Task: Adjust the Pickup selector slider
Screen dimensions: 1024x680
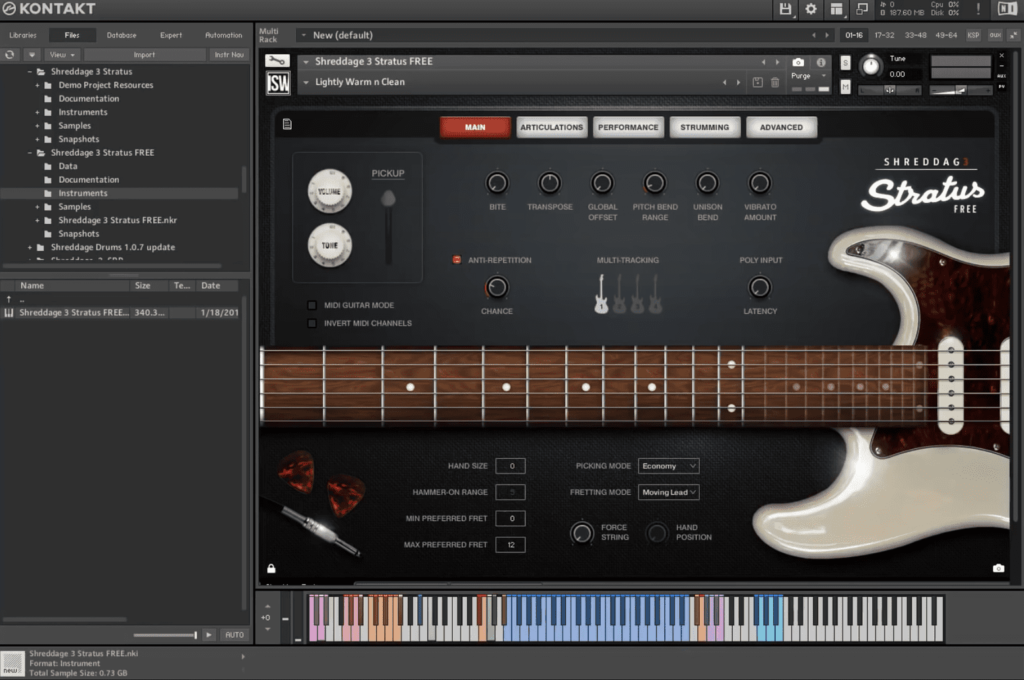Action: coord(388,225)
